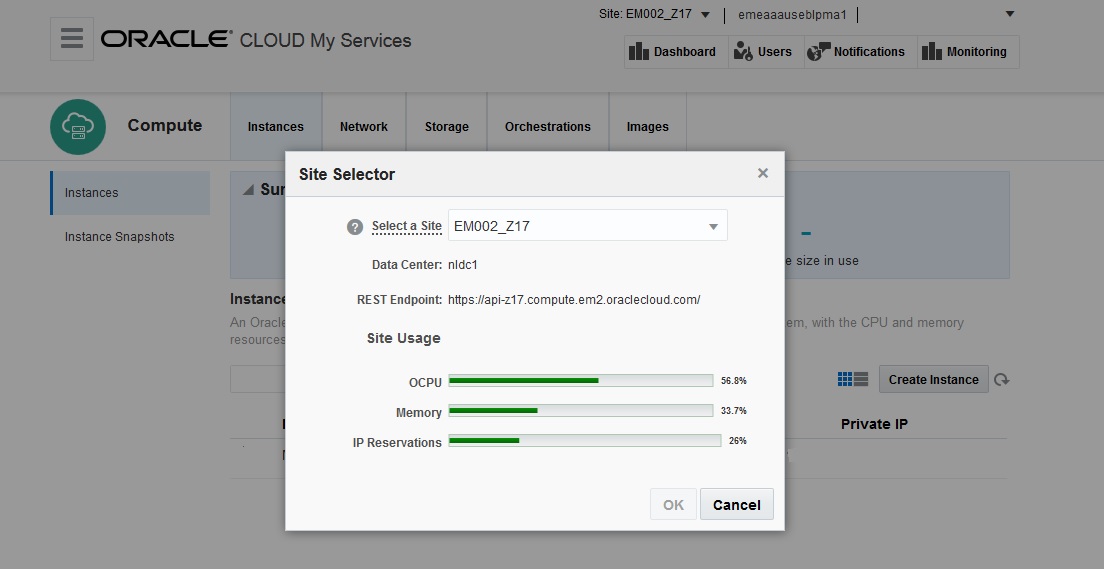Open the Orchestrations tab

[548, 127]
